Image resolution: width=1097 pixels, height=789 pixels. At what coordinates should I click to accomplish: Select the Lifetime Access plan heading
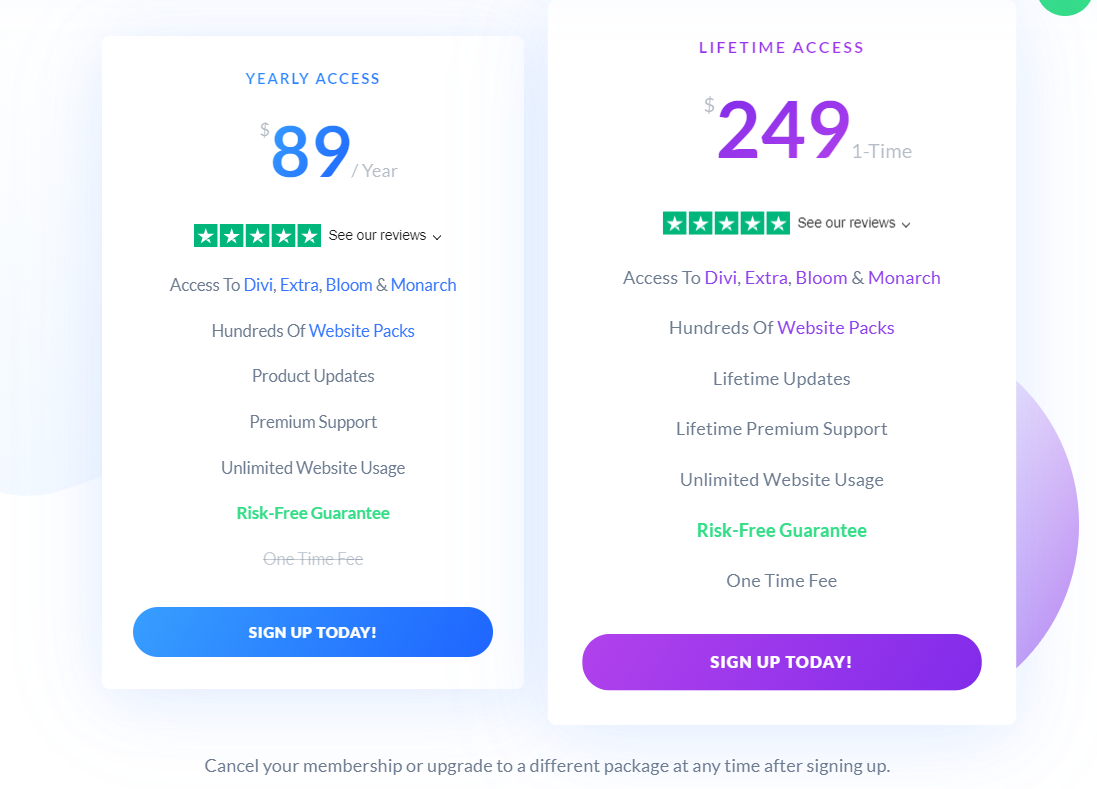781,47
